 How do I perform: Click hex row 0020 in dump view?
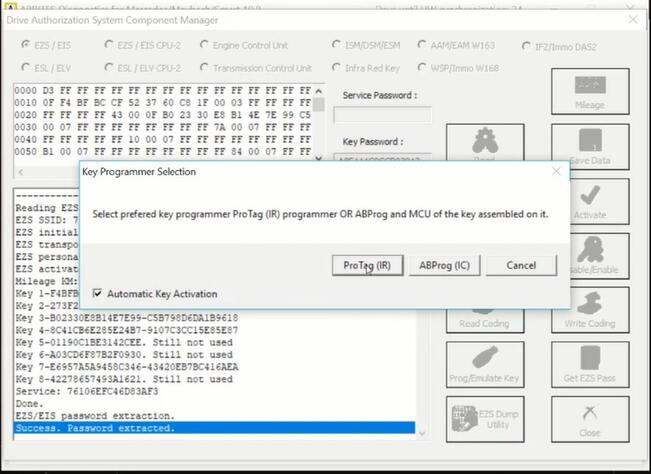(x=163, y=115)
